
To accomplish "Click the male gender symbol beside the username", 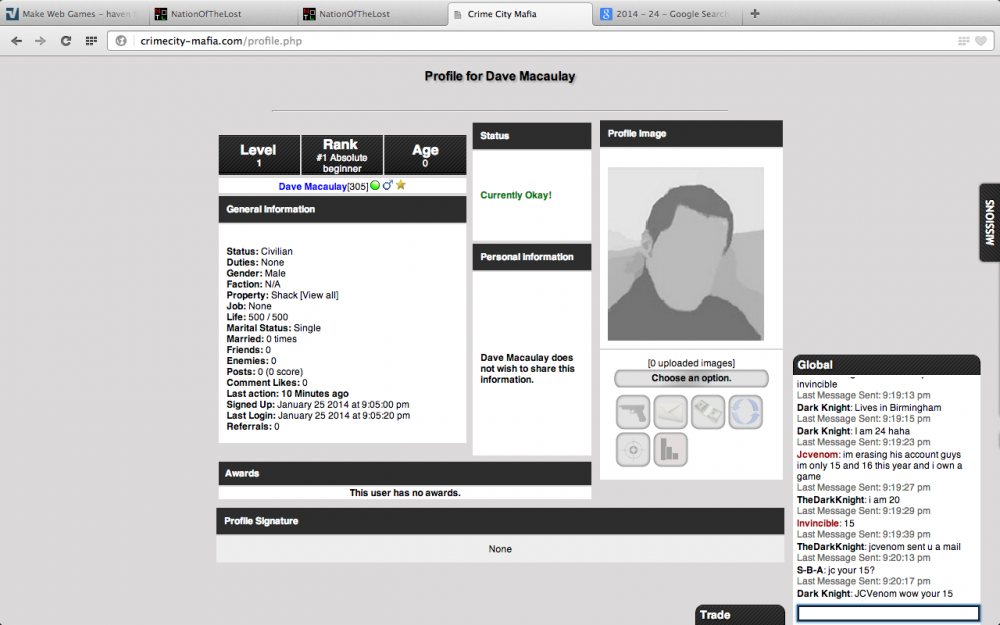I will click(x=387, y=185).
